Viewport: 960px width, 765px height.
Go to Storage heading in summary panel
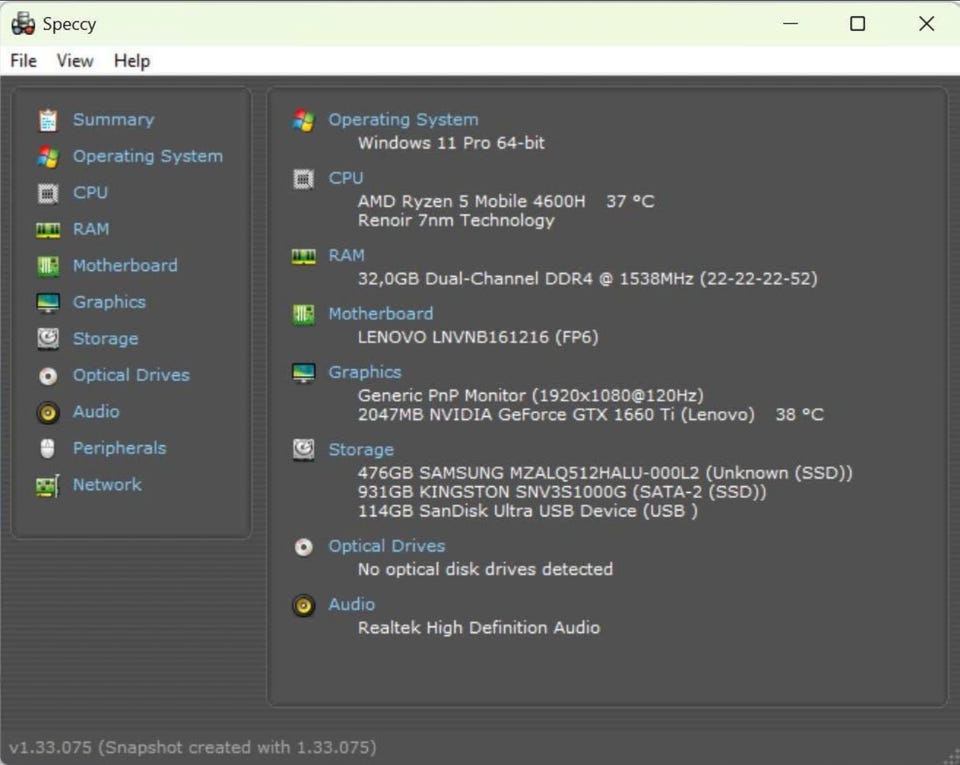coord(360,450)
